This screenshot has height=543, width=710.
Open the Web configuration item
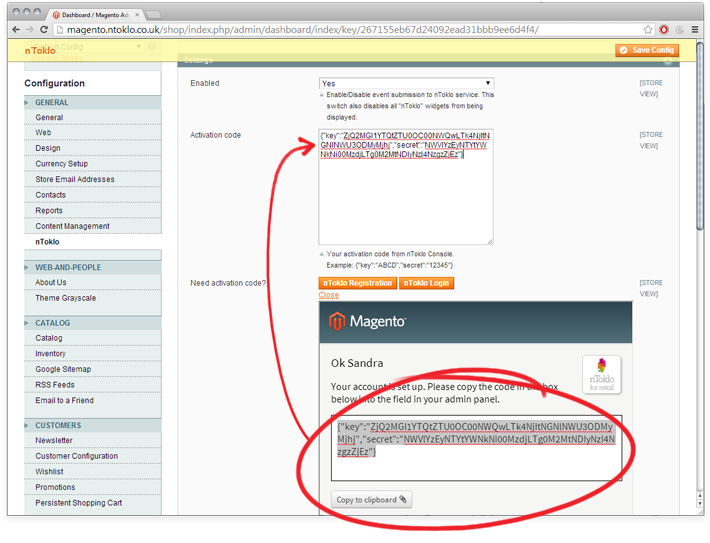43,133
